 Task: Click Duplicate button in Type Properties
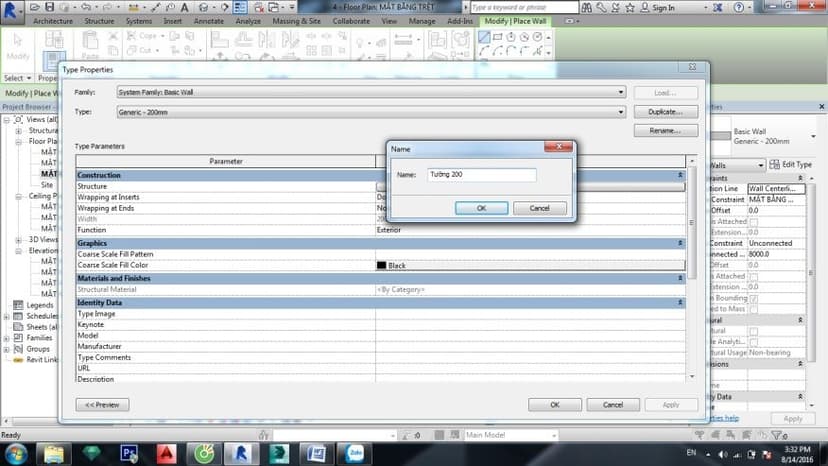(665, 112)
